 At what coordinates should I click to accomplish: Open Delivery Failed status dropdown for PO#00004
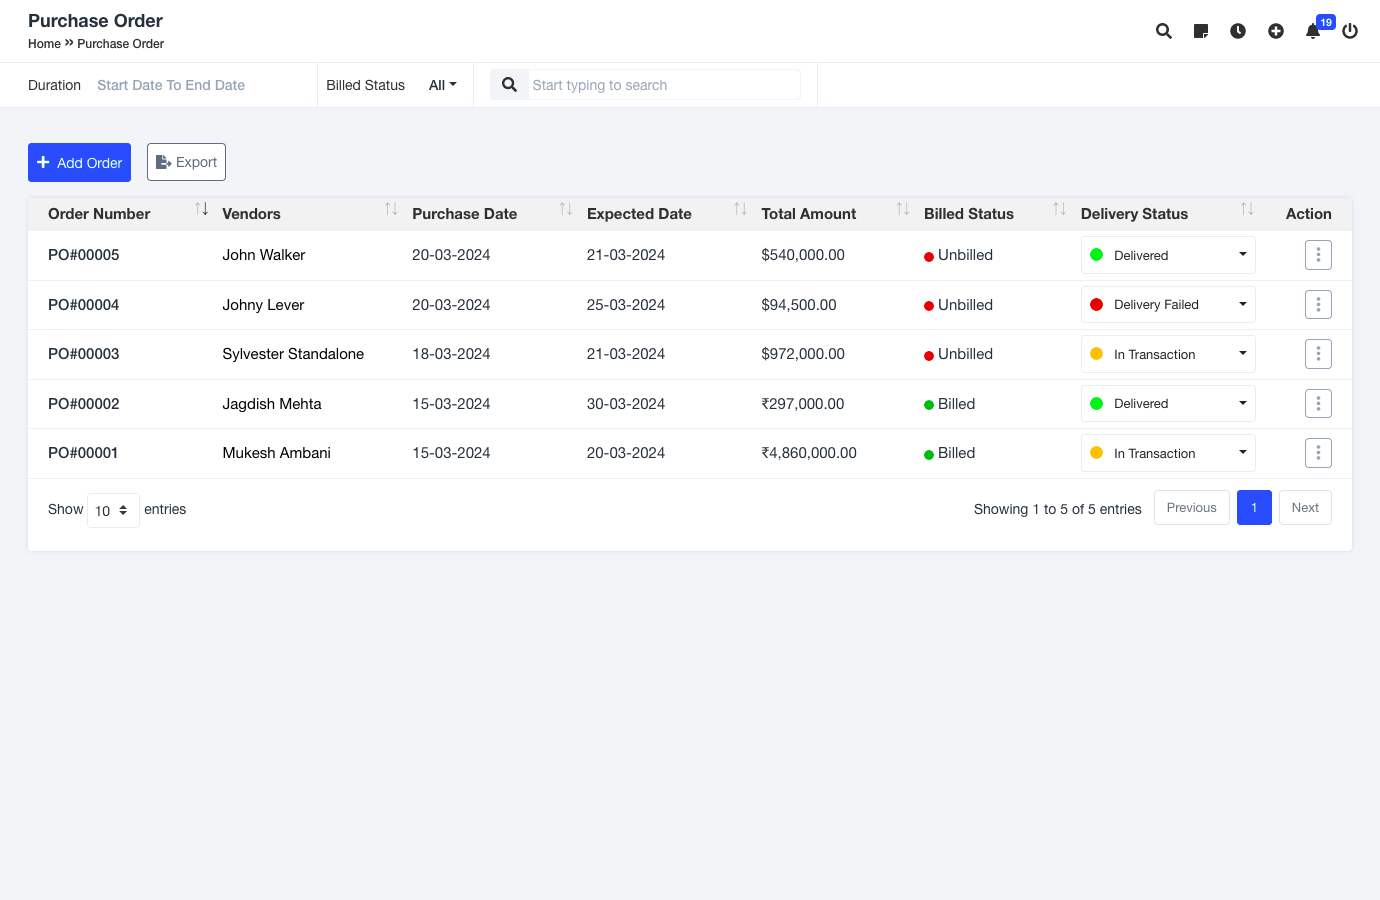pyautogui.click(x=1167, y=305)
